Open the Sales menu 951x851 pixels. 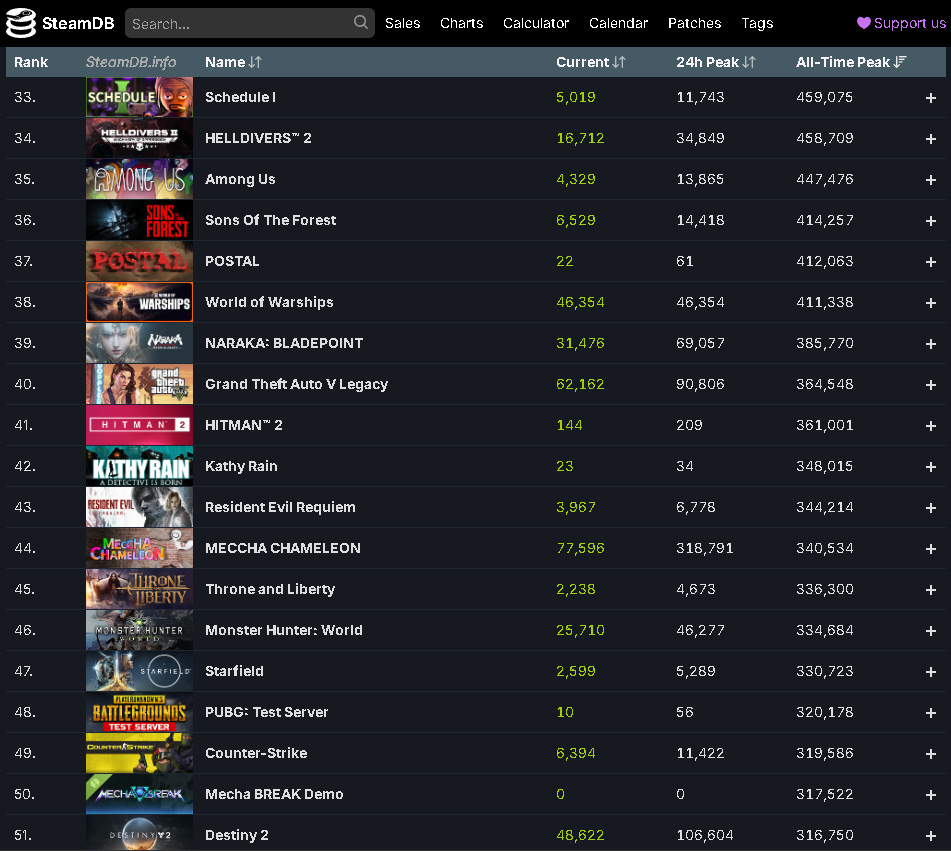[x=403, y=23]
